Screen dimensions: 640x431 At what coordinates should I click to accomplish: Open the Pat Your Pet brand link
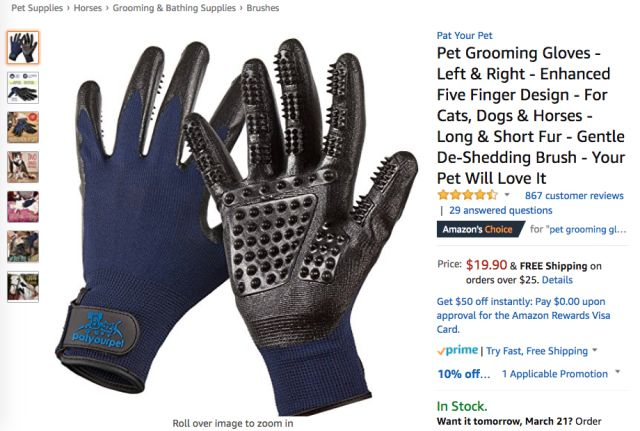[464, 36]
